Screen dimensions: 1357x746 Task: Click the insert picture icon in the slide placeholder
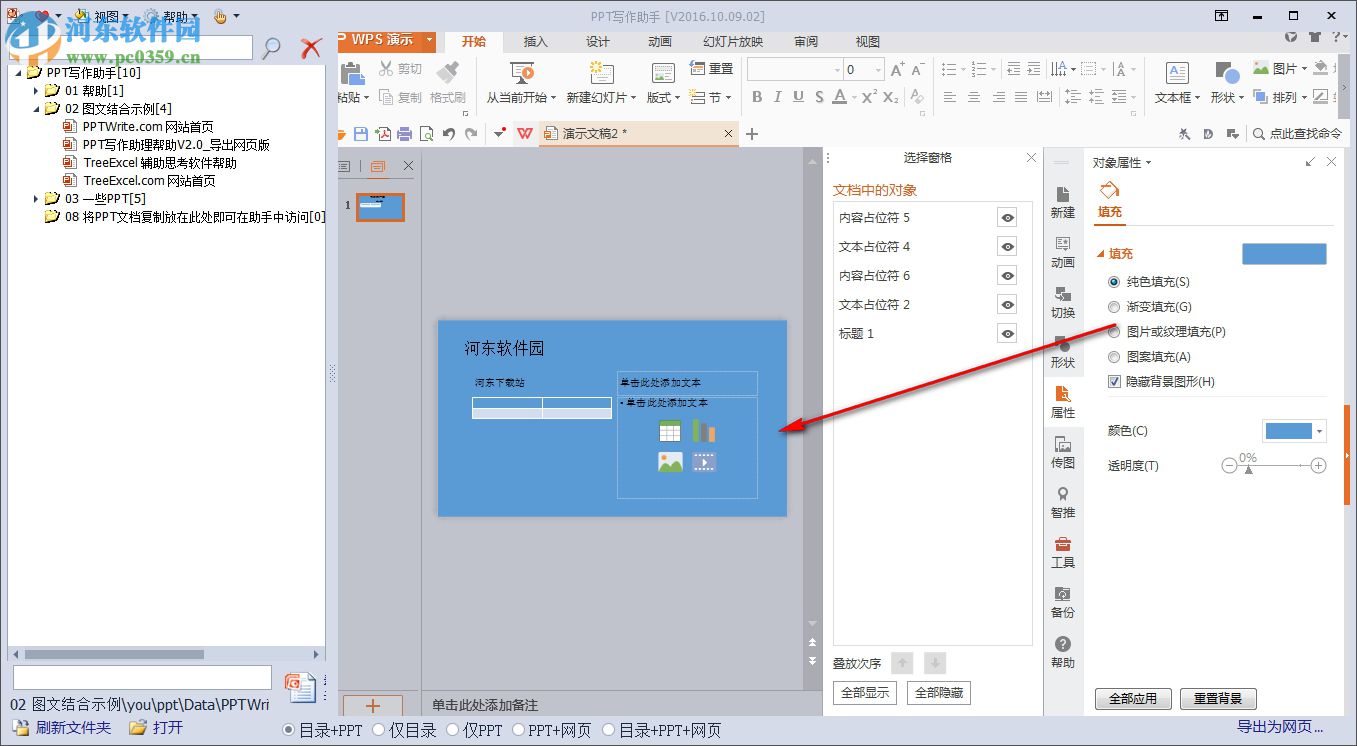click(x=670, y=462)
